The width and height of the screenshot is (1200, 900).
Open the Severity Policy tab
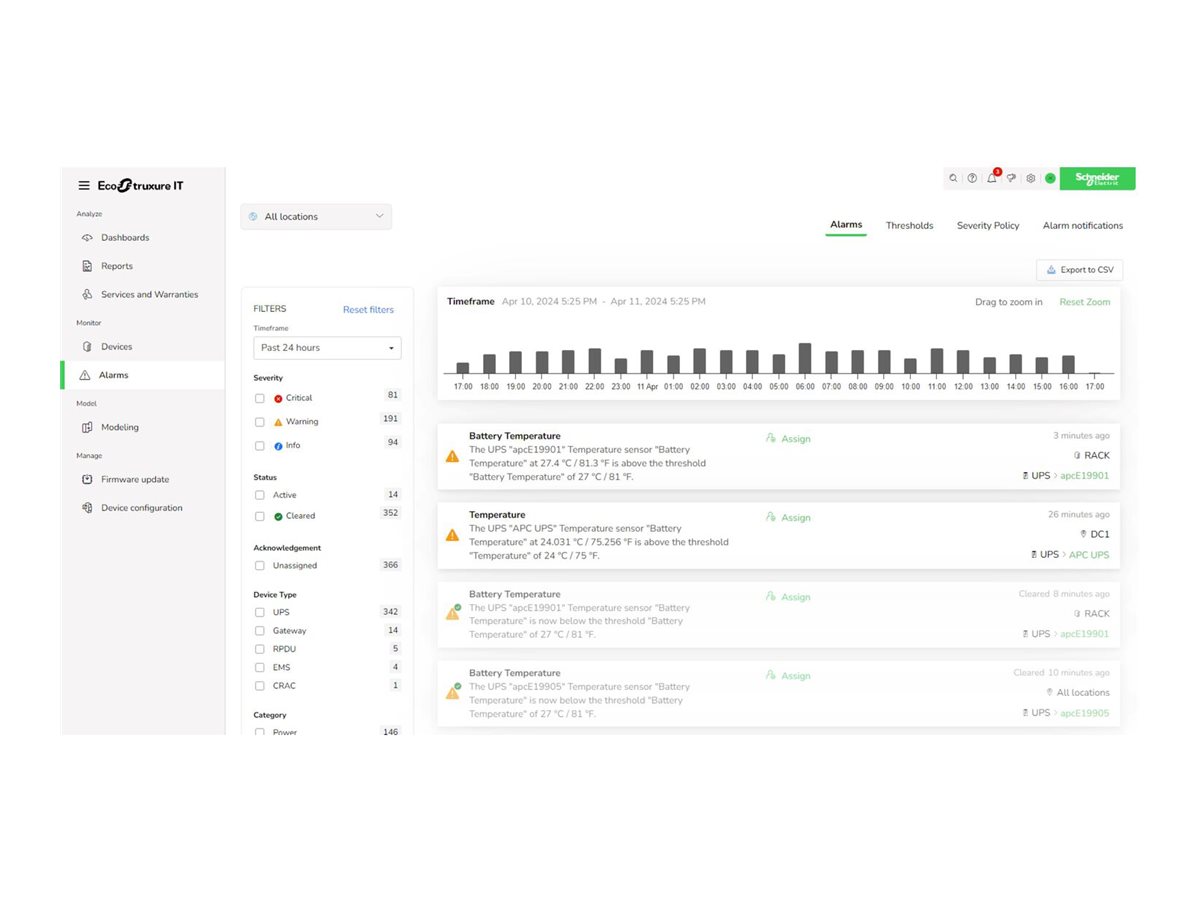pos(987,226)
